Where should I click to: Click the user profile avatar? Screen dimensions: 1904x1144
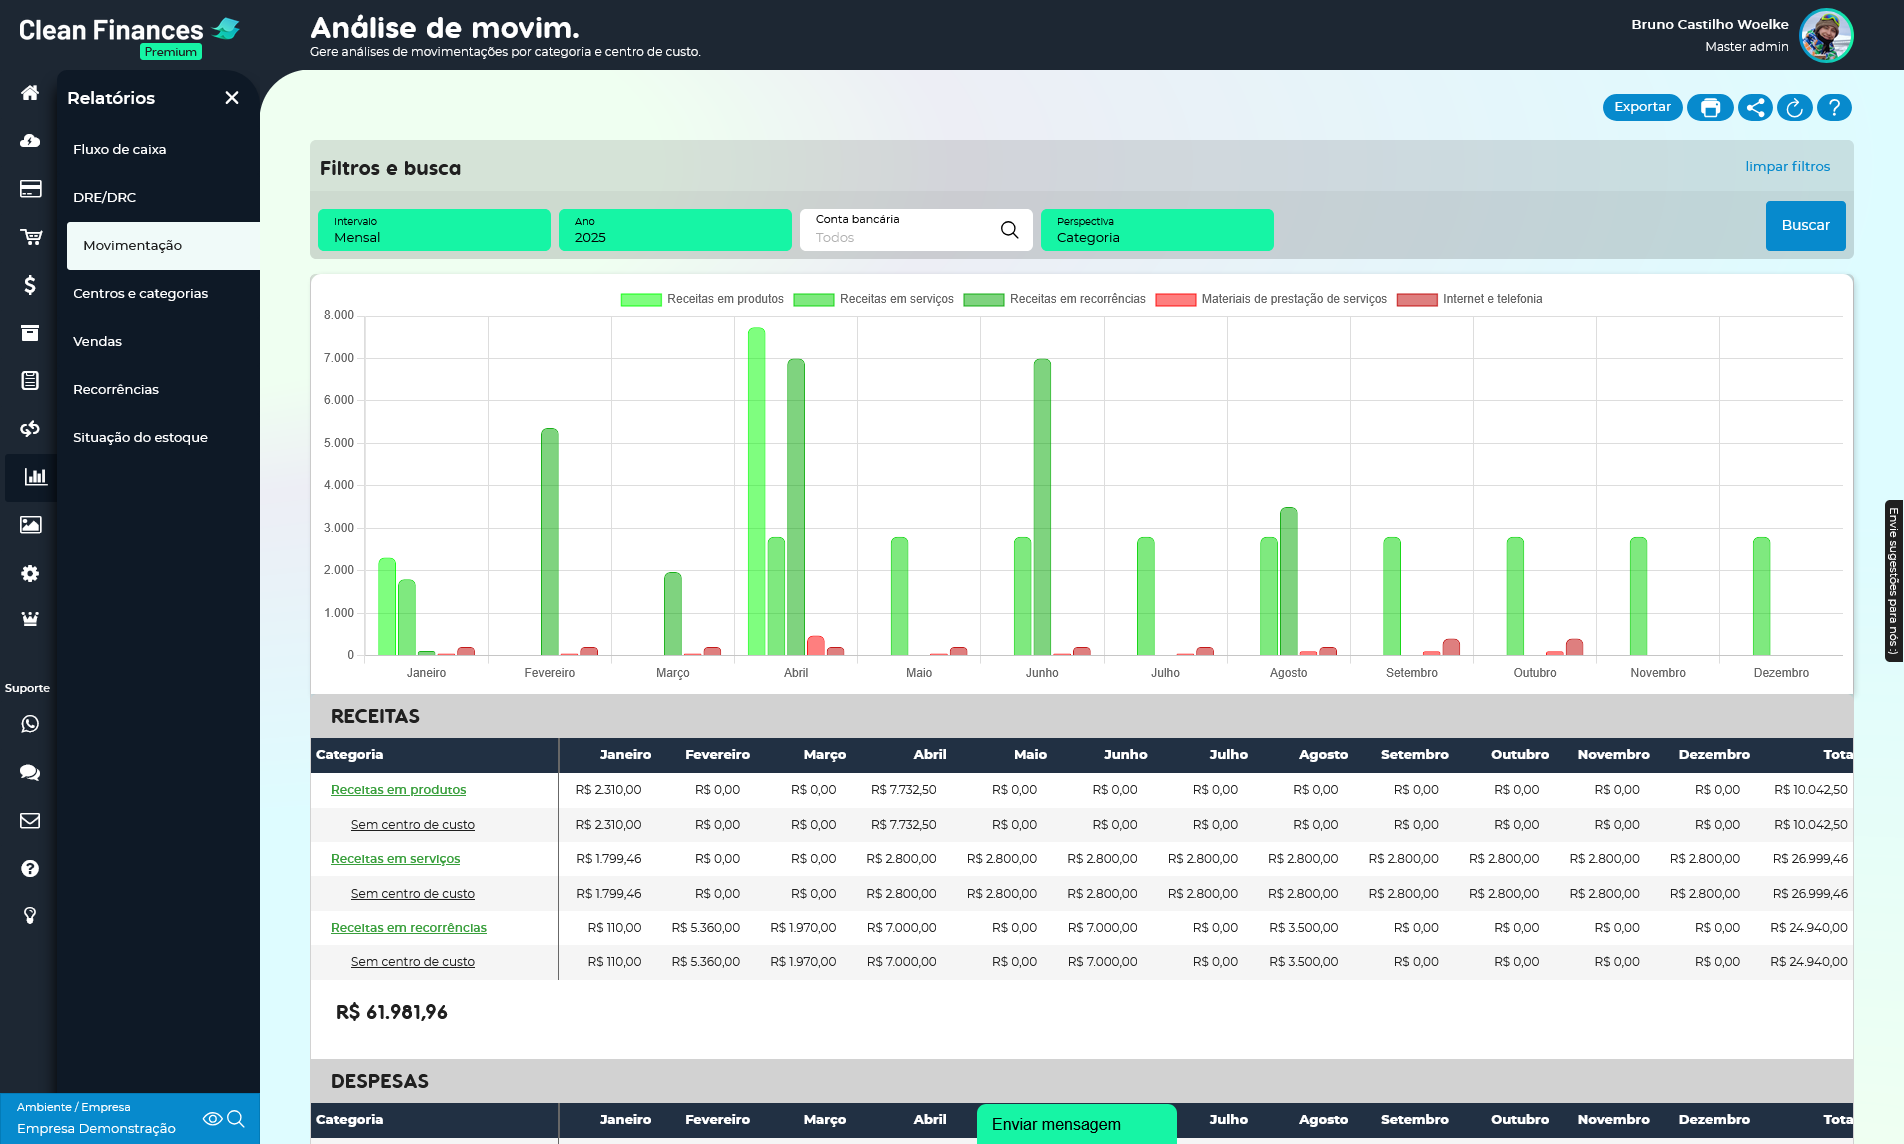coord(1826,36)
